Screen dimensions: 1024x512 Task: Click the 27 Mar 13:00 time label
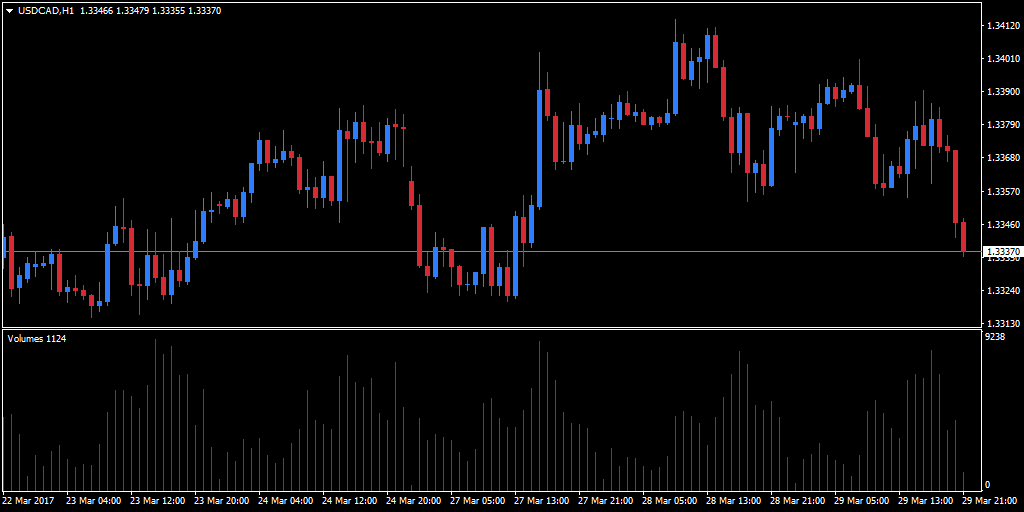click(542, 501)
